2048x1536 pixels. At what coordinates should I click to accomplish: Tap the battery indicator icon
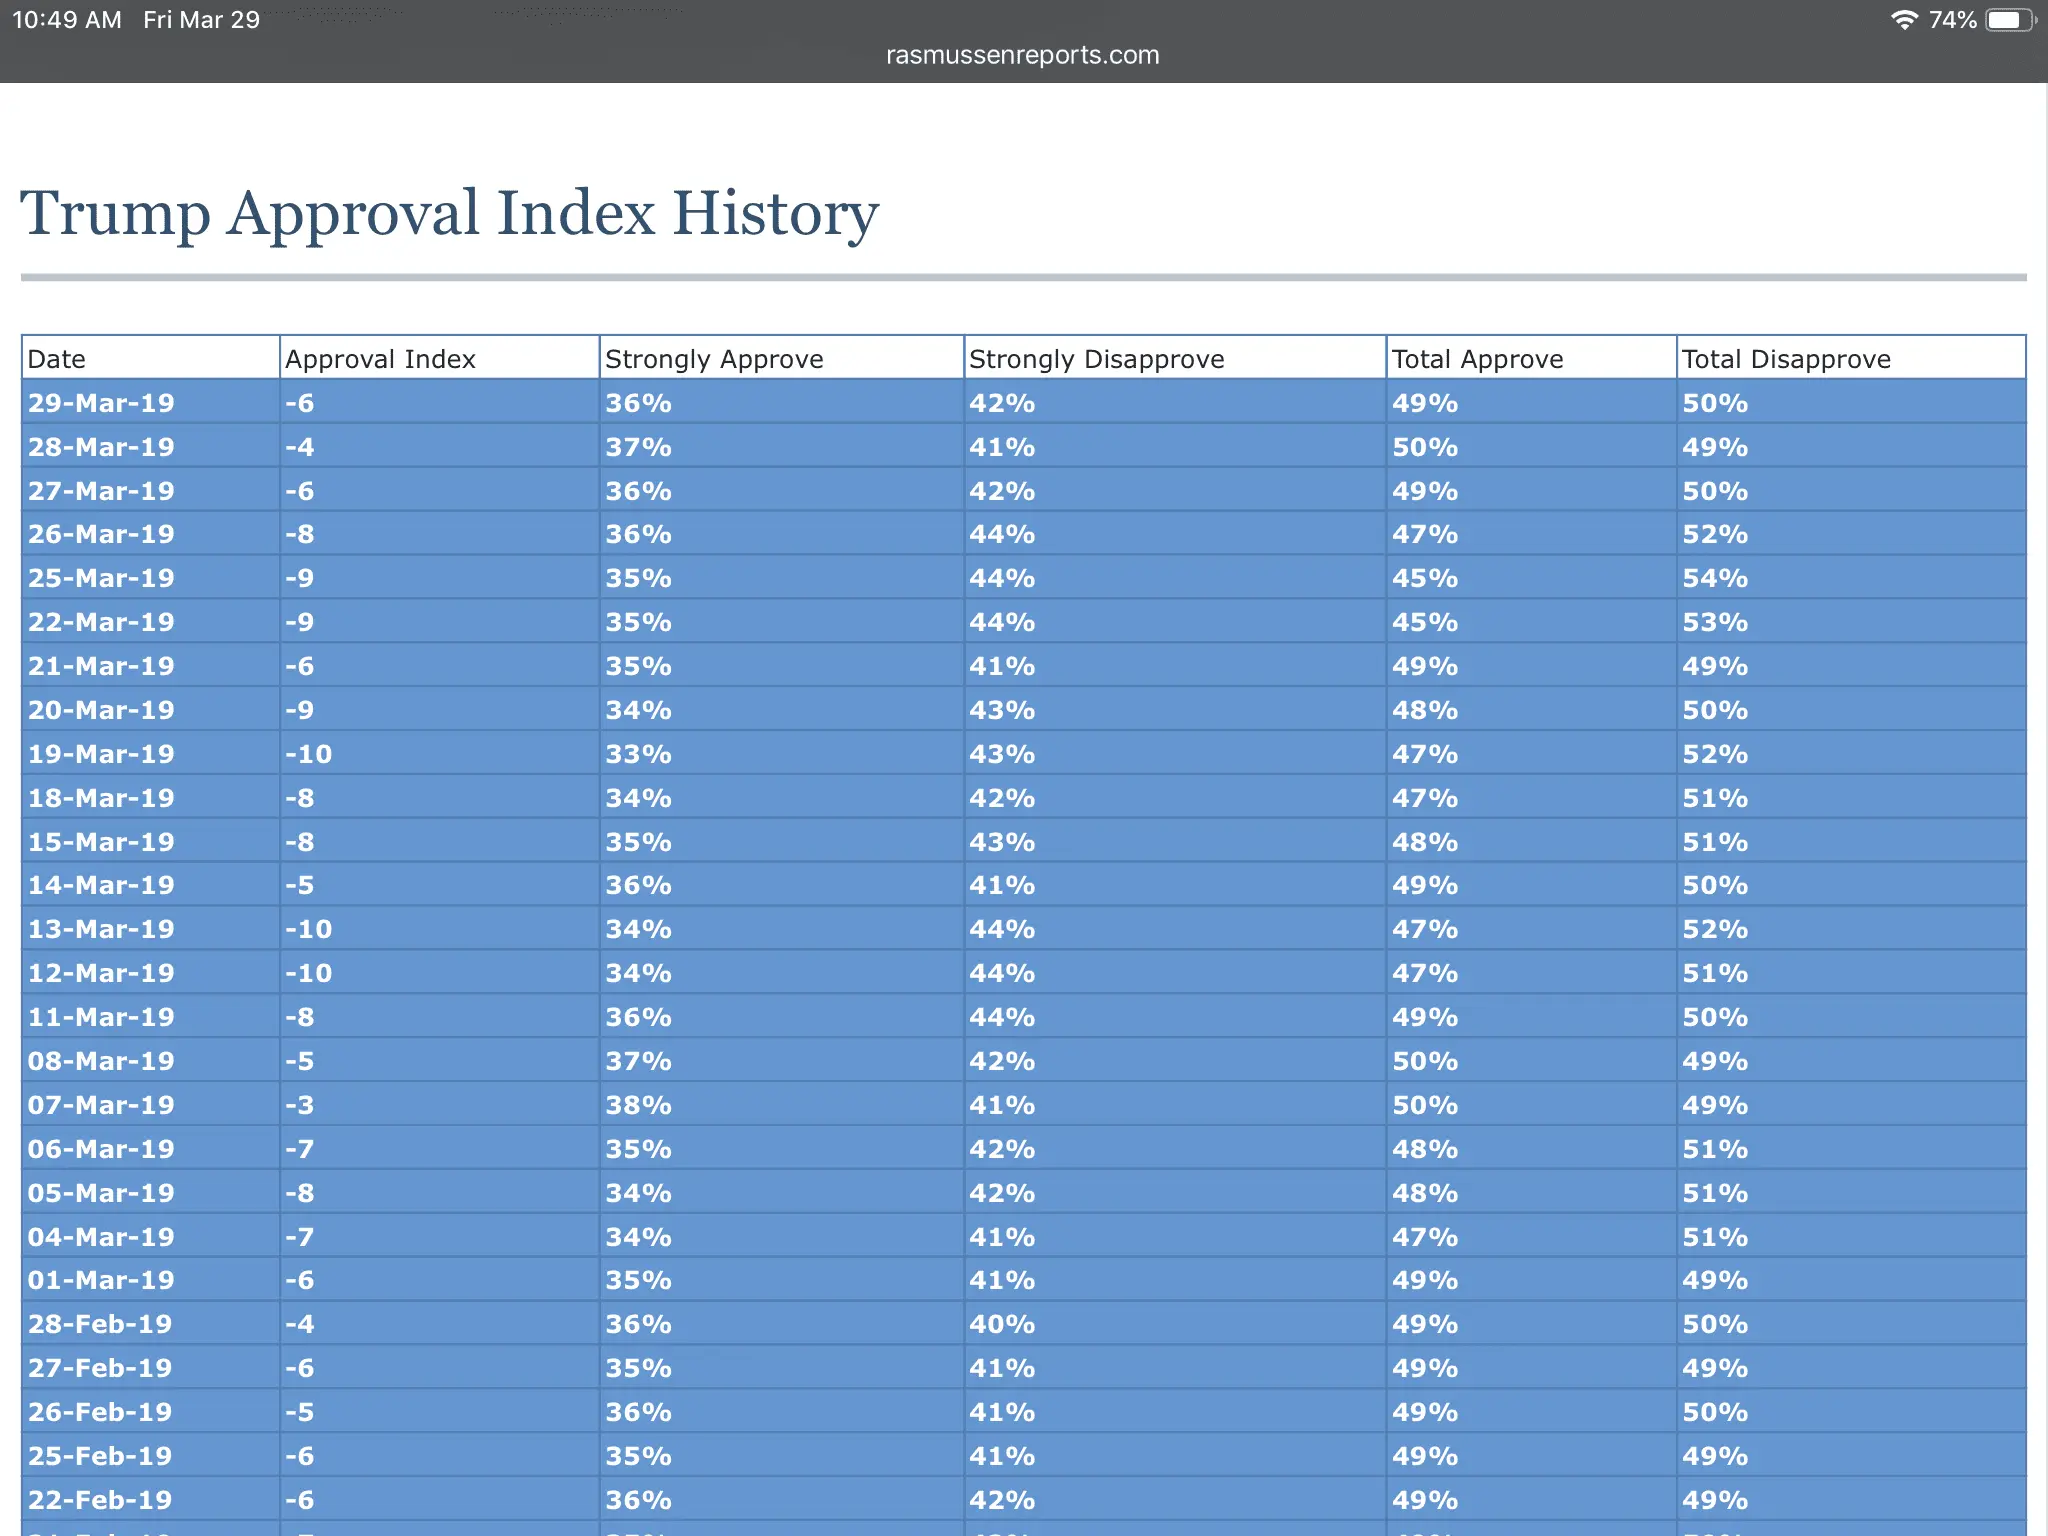coord(2008,20)
